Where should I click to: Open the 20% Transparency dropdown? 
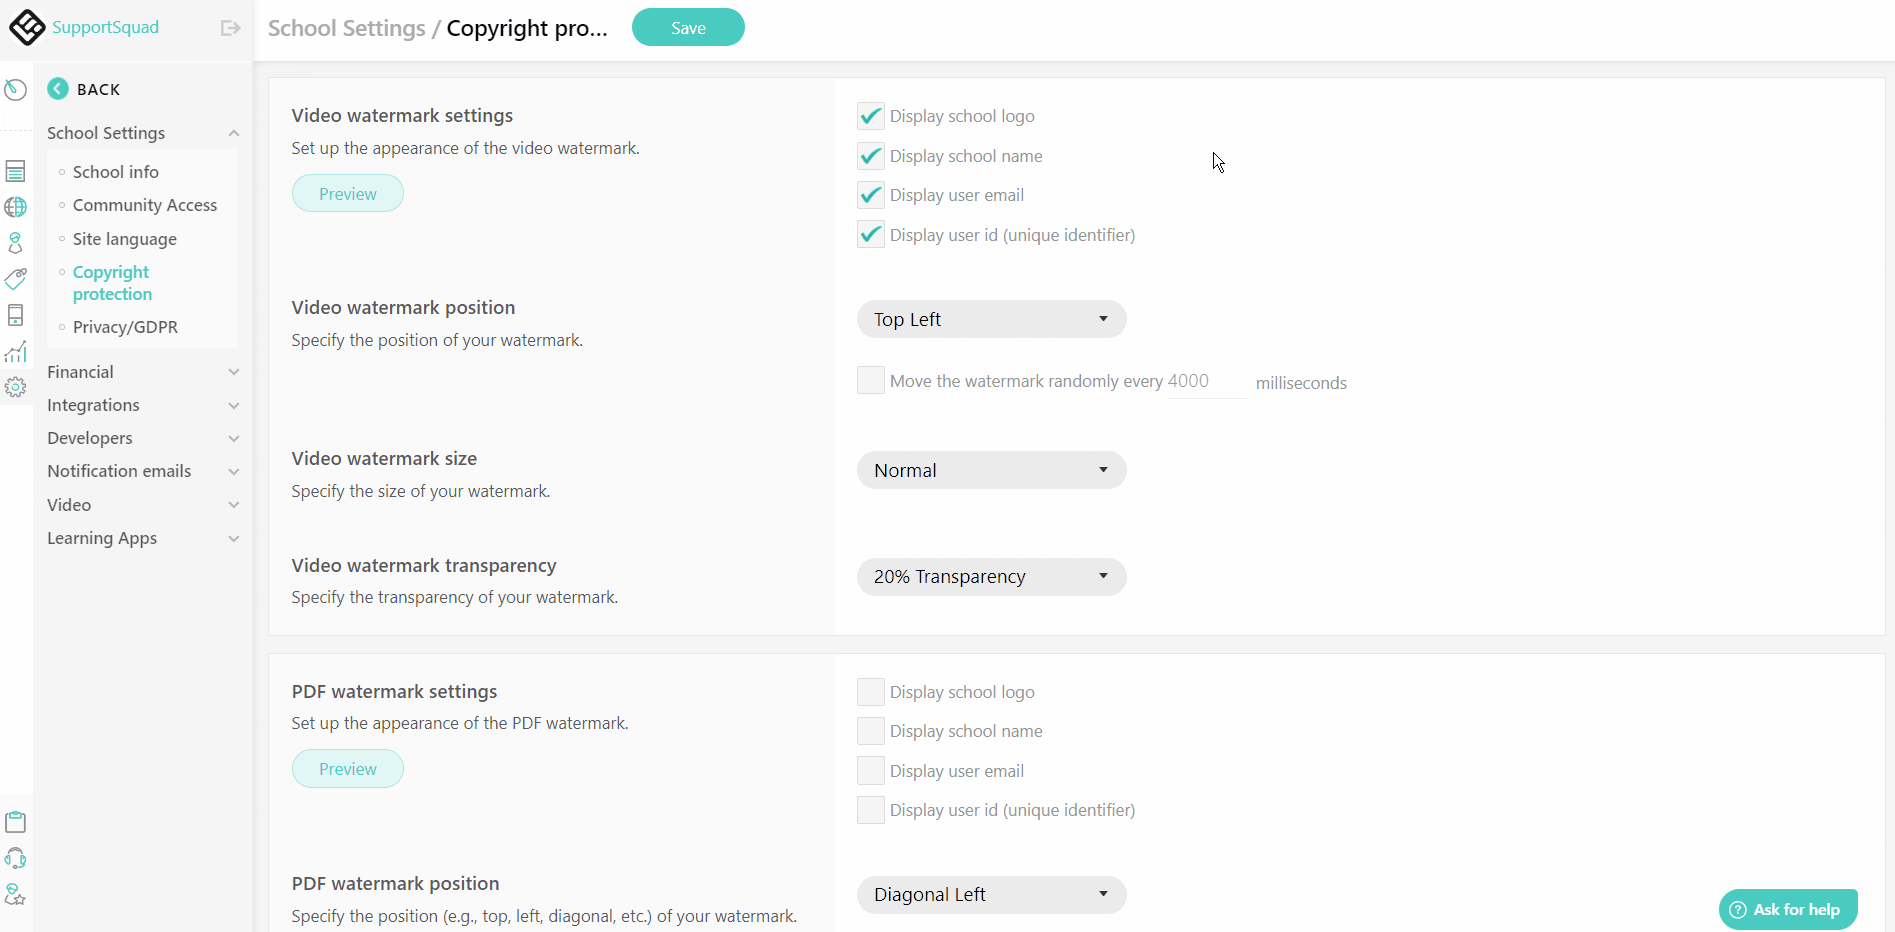click(x=991, y=577)
